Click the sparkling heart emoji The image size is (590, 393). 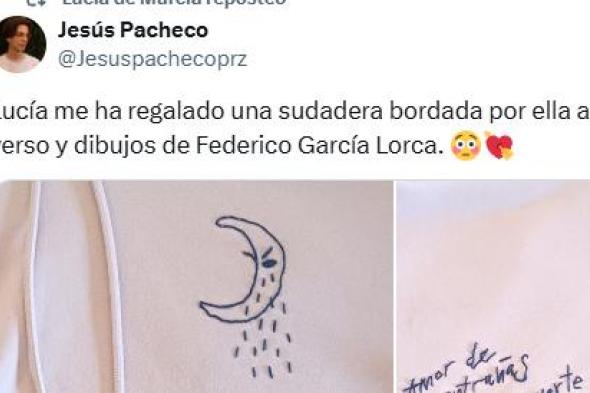click(x=499, y=146)
